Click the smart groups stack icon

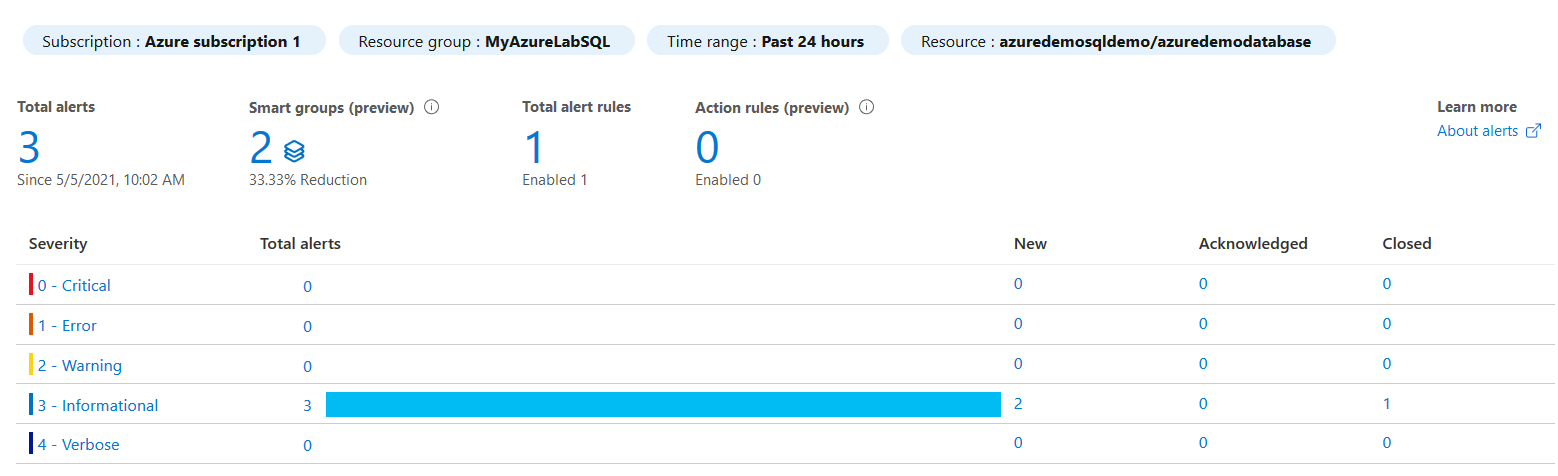(294, 151)
